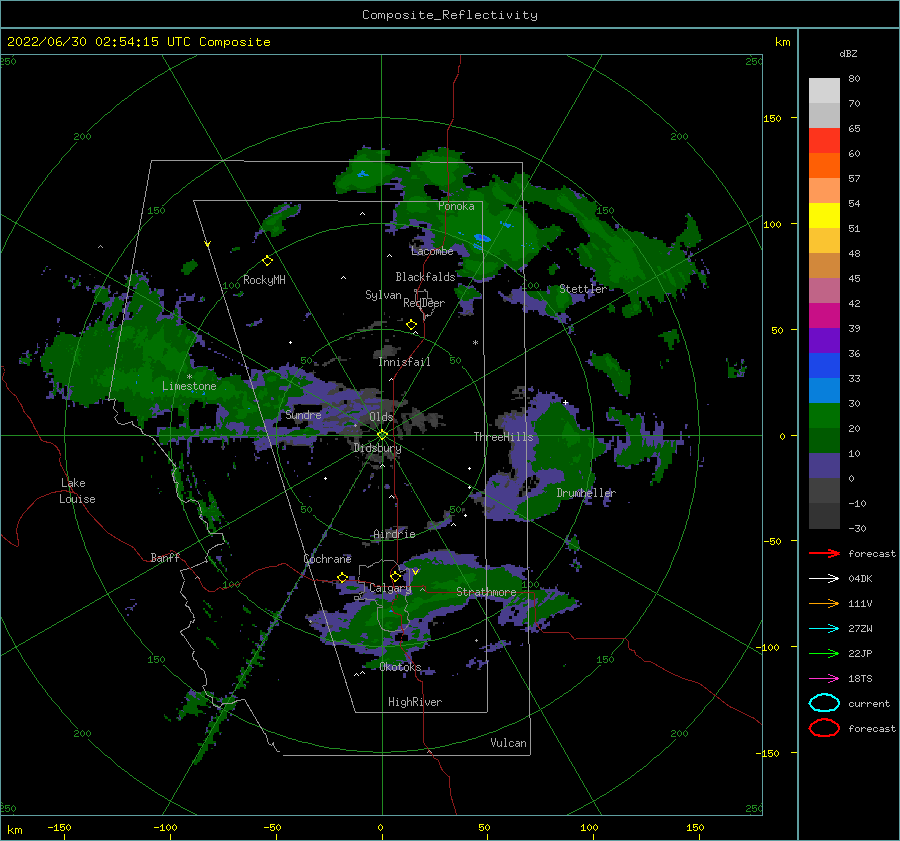Click the Airdrie city label
The image size is (900, 841).
394,534
